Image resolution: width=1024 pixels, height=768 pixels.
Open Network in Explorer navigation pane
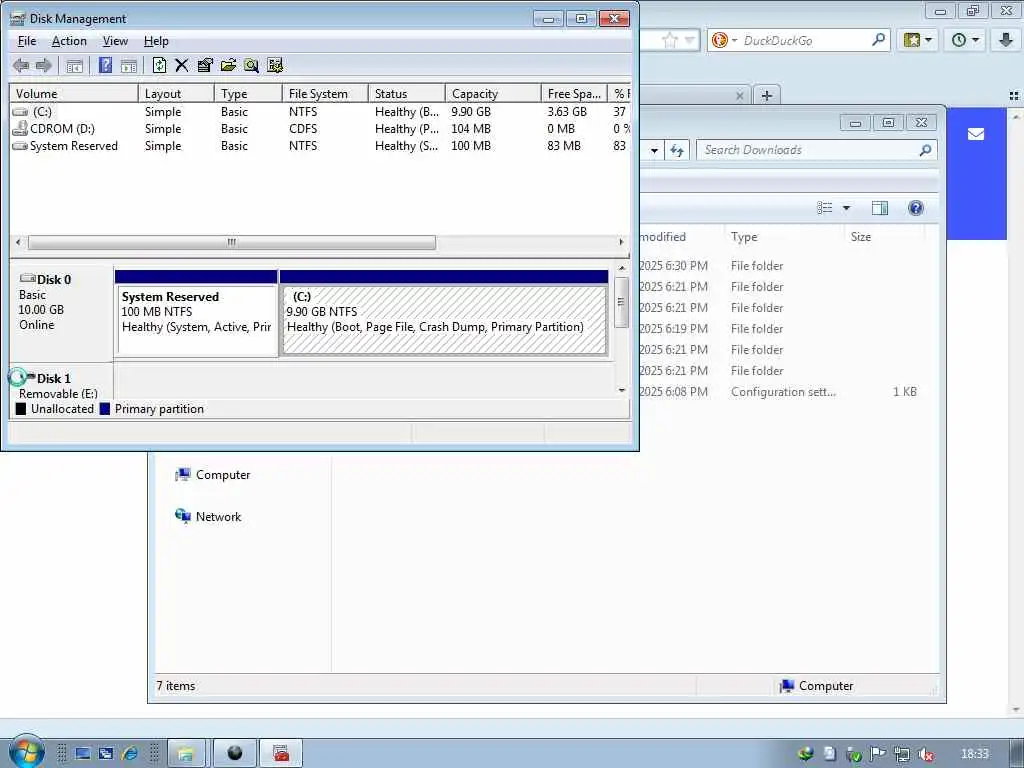click(x=208, y=517)
